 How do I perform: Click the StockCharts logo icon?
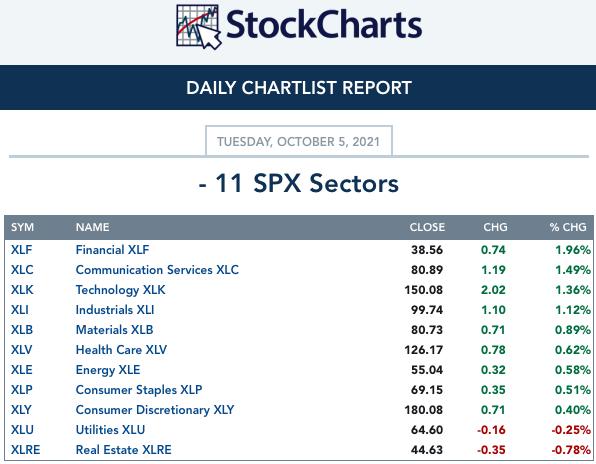(199, 27)
